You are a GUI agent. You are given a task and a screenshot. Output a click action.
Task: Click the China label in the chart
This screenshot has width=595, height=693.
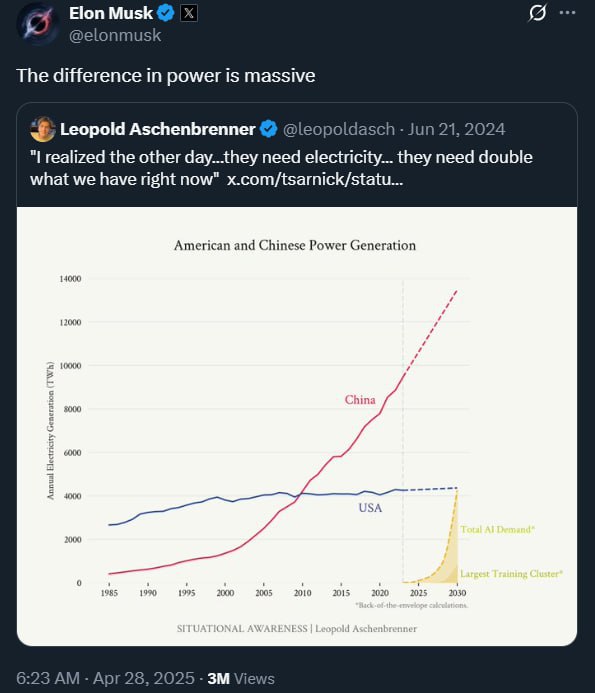tap(360, 400)
